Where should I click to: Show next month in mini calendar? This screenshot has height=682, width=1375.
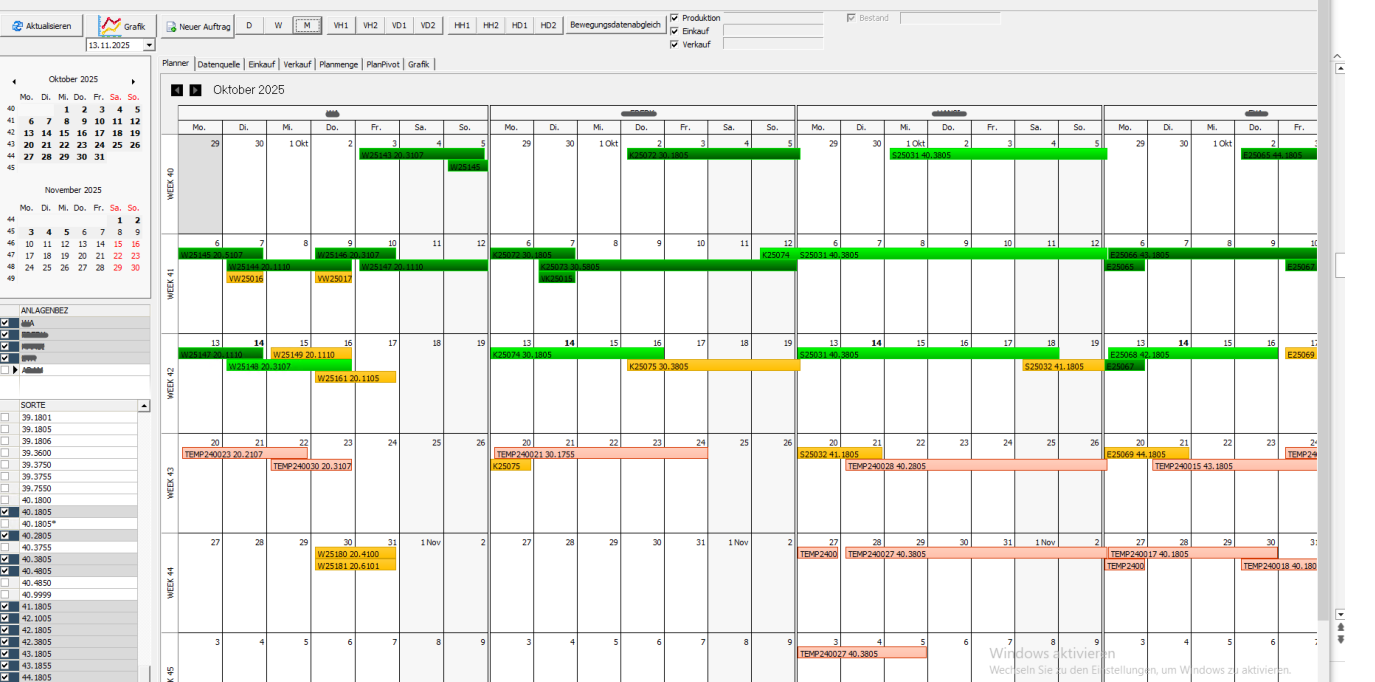(133, 81)
